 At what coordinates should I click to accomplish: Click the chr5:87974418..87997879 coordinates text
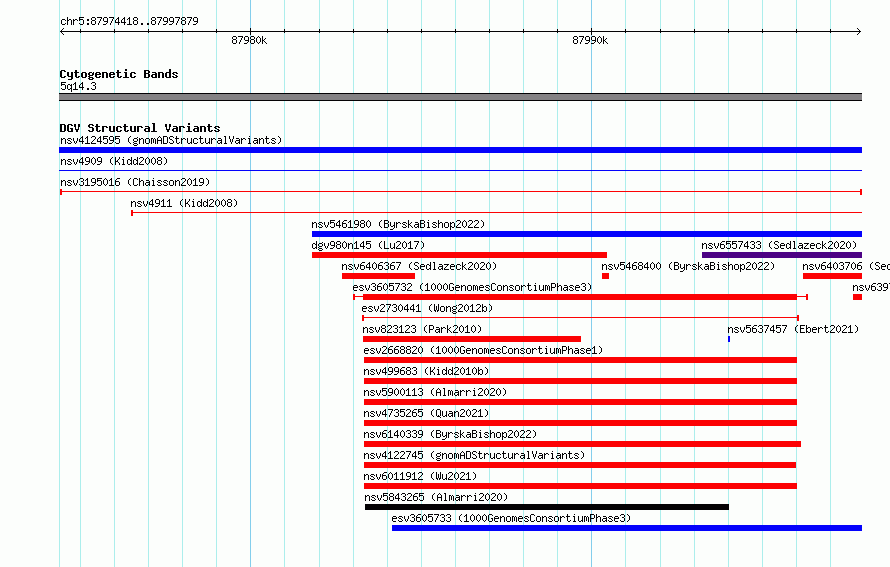click(x=129, y=22)
